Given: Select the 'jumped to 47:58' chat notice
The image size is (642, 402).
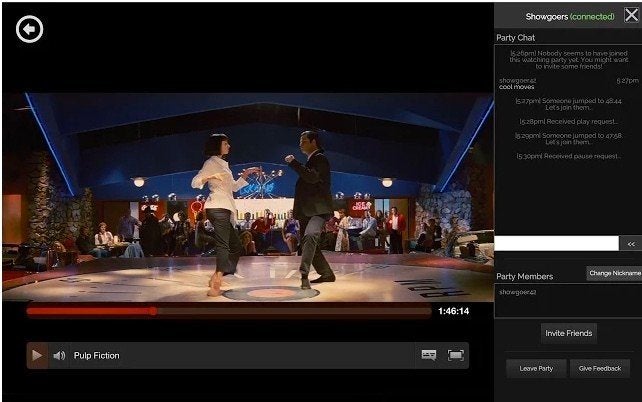Looking at the screenshot, I should tap(569, 139).
